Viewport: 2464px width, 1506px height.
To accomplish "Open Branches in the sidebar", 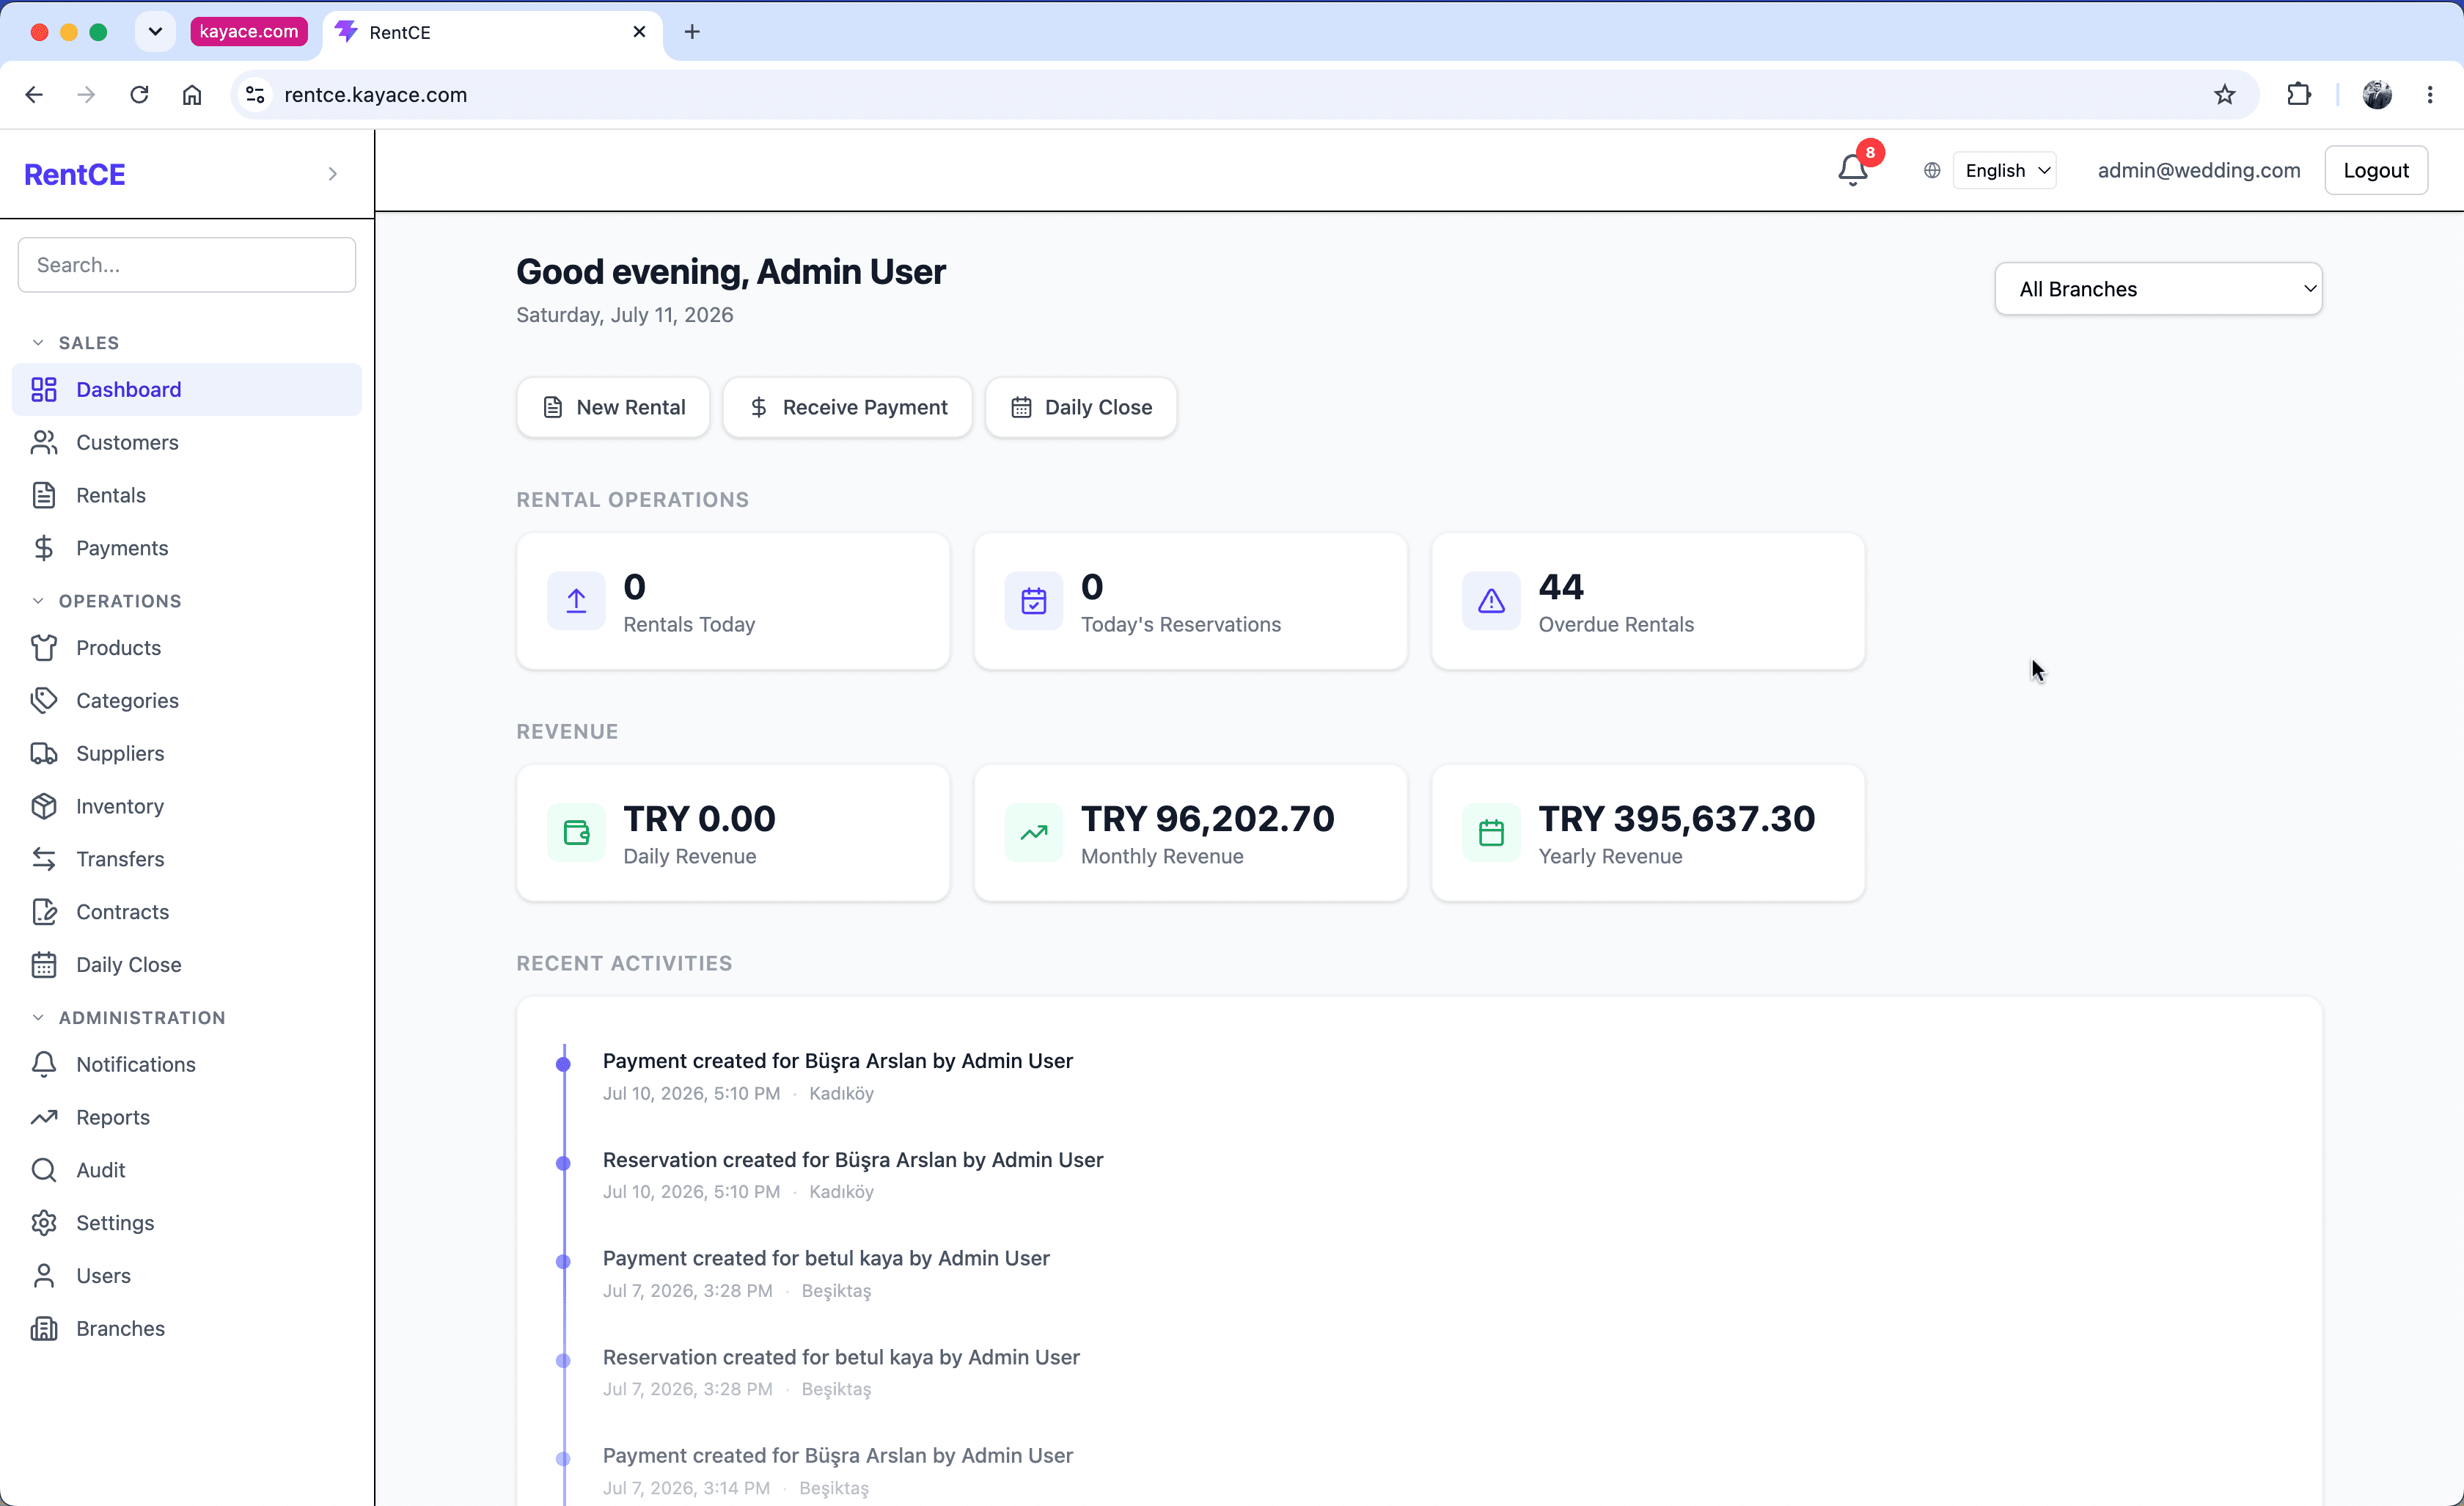I will tap(187, 1329).
